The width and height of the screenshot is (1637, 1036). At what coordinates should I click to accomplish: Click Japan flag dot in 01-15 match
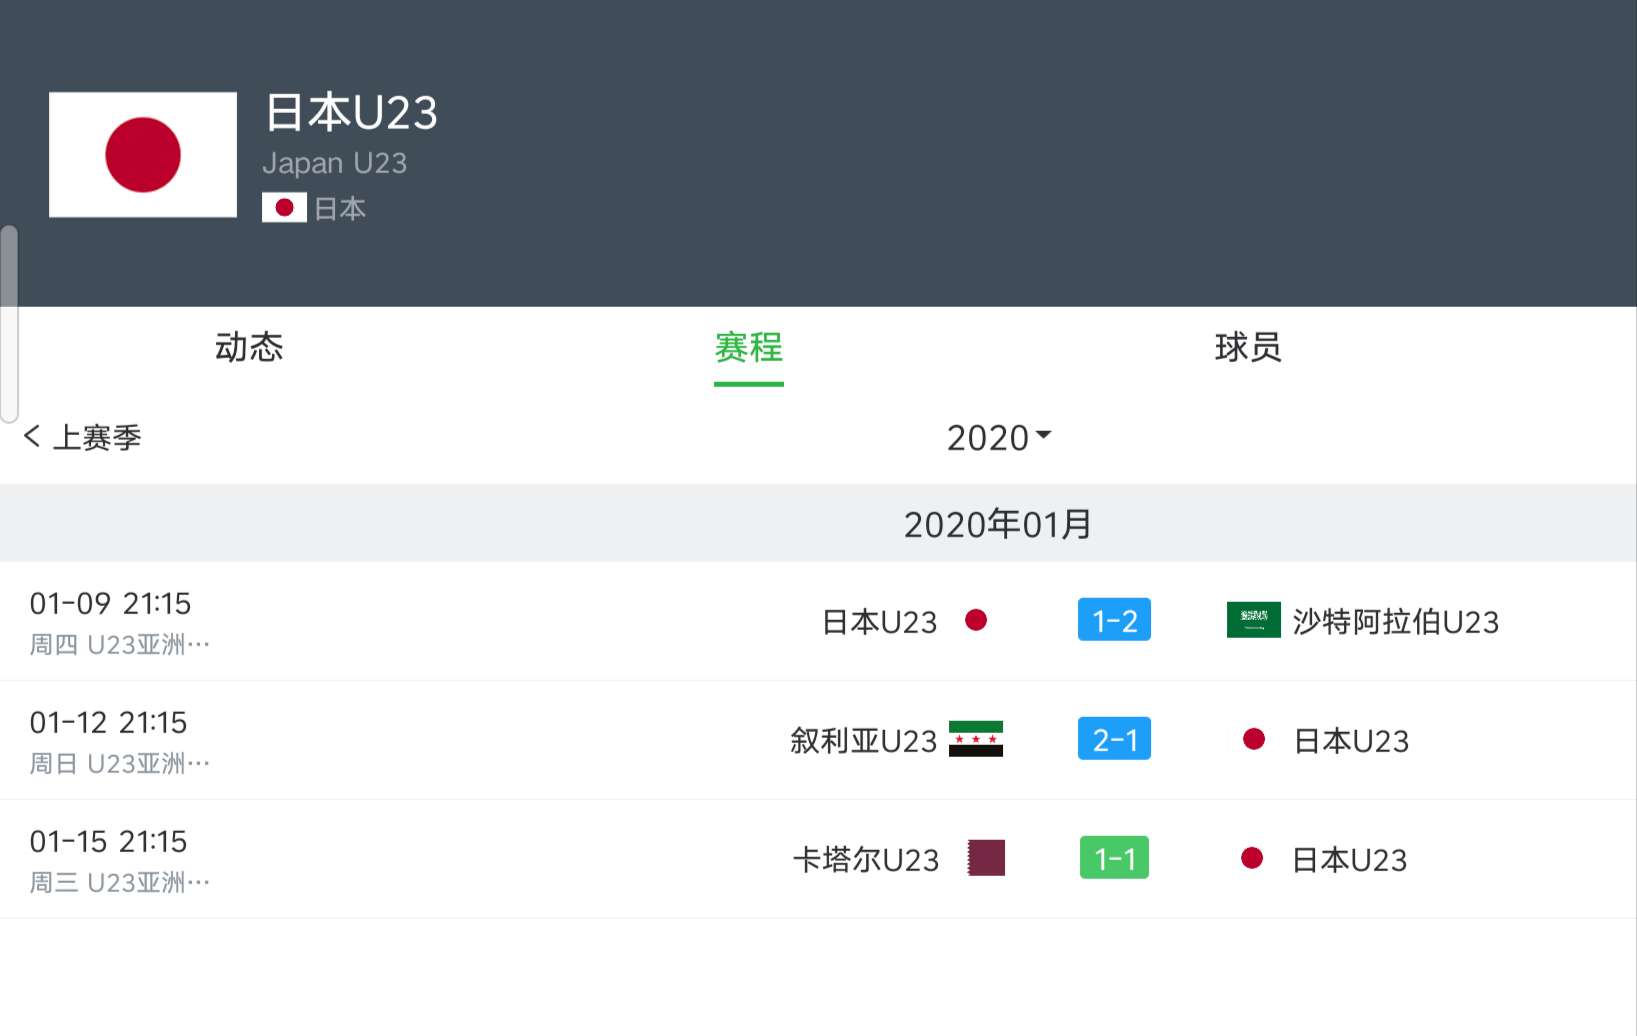[1252, 858]
